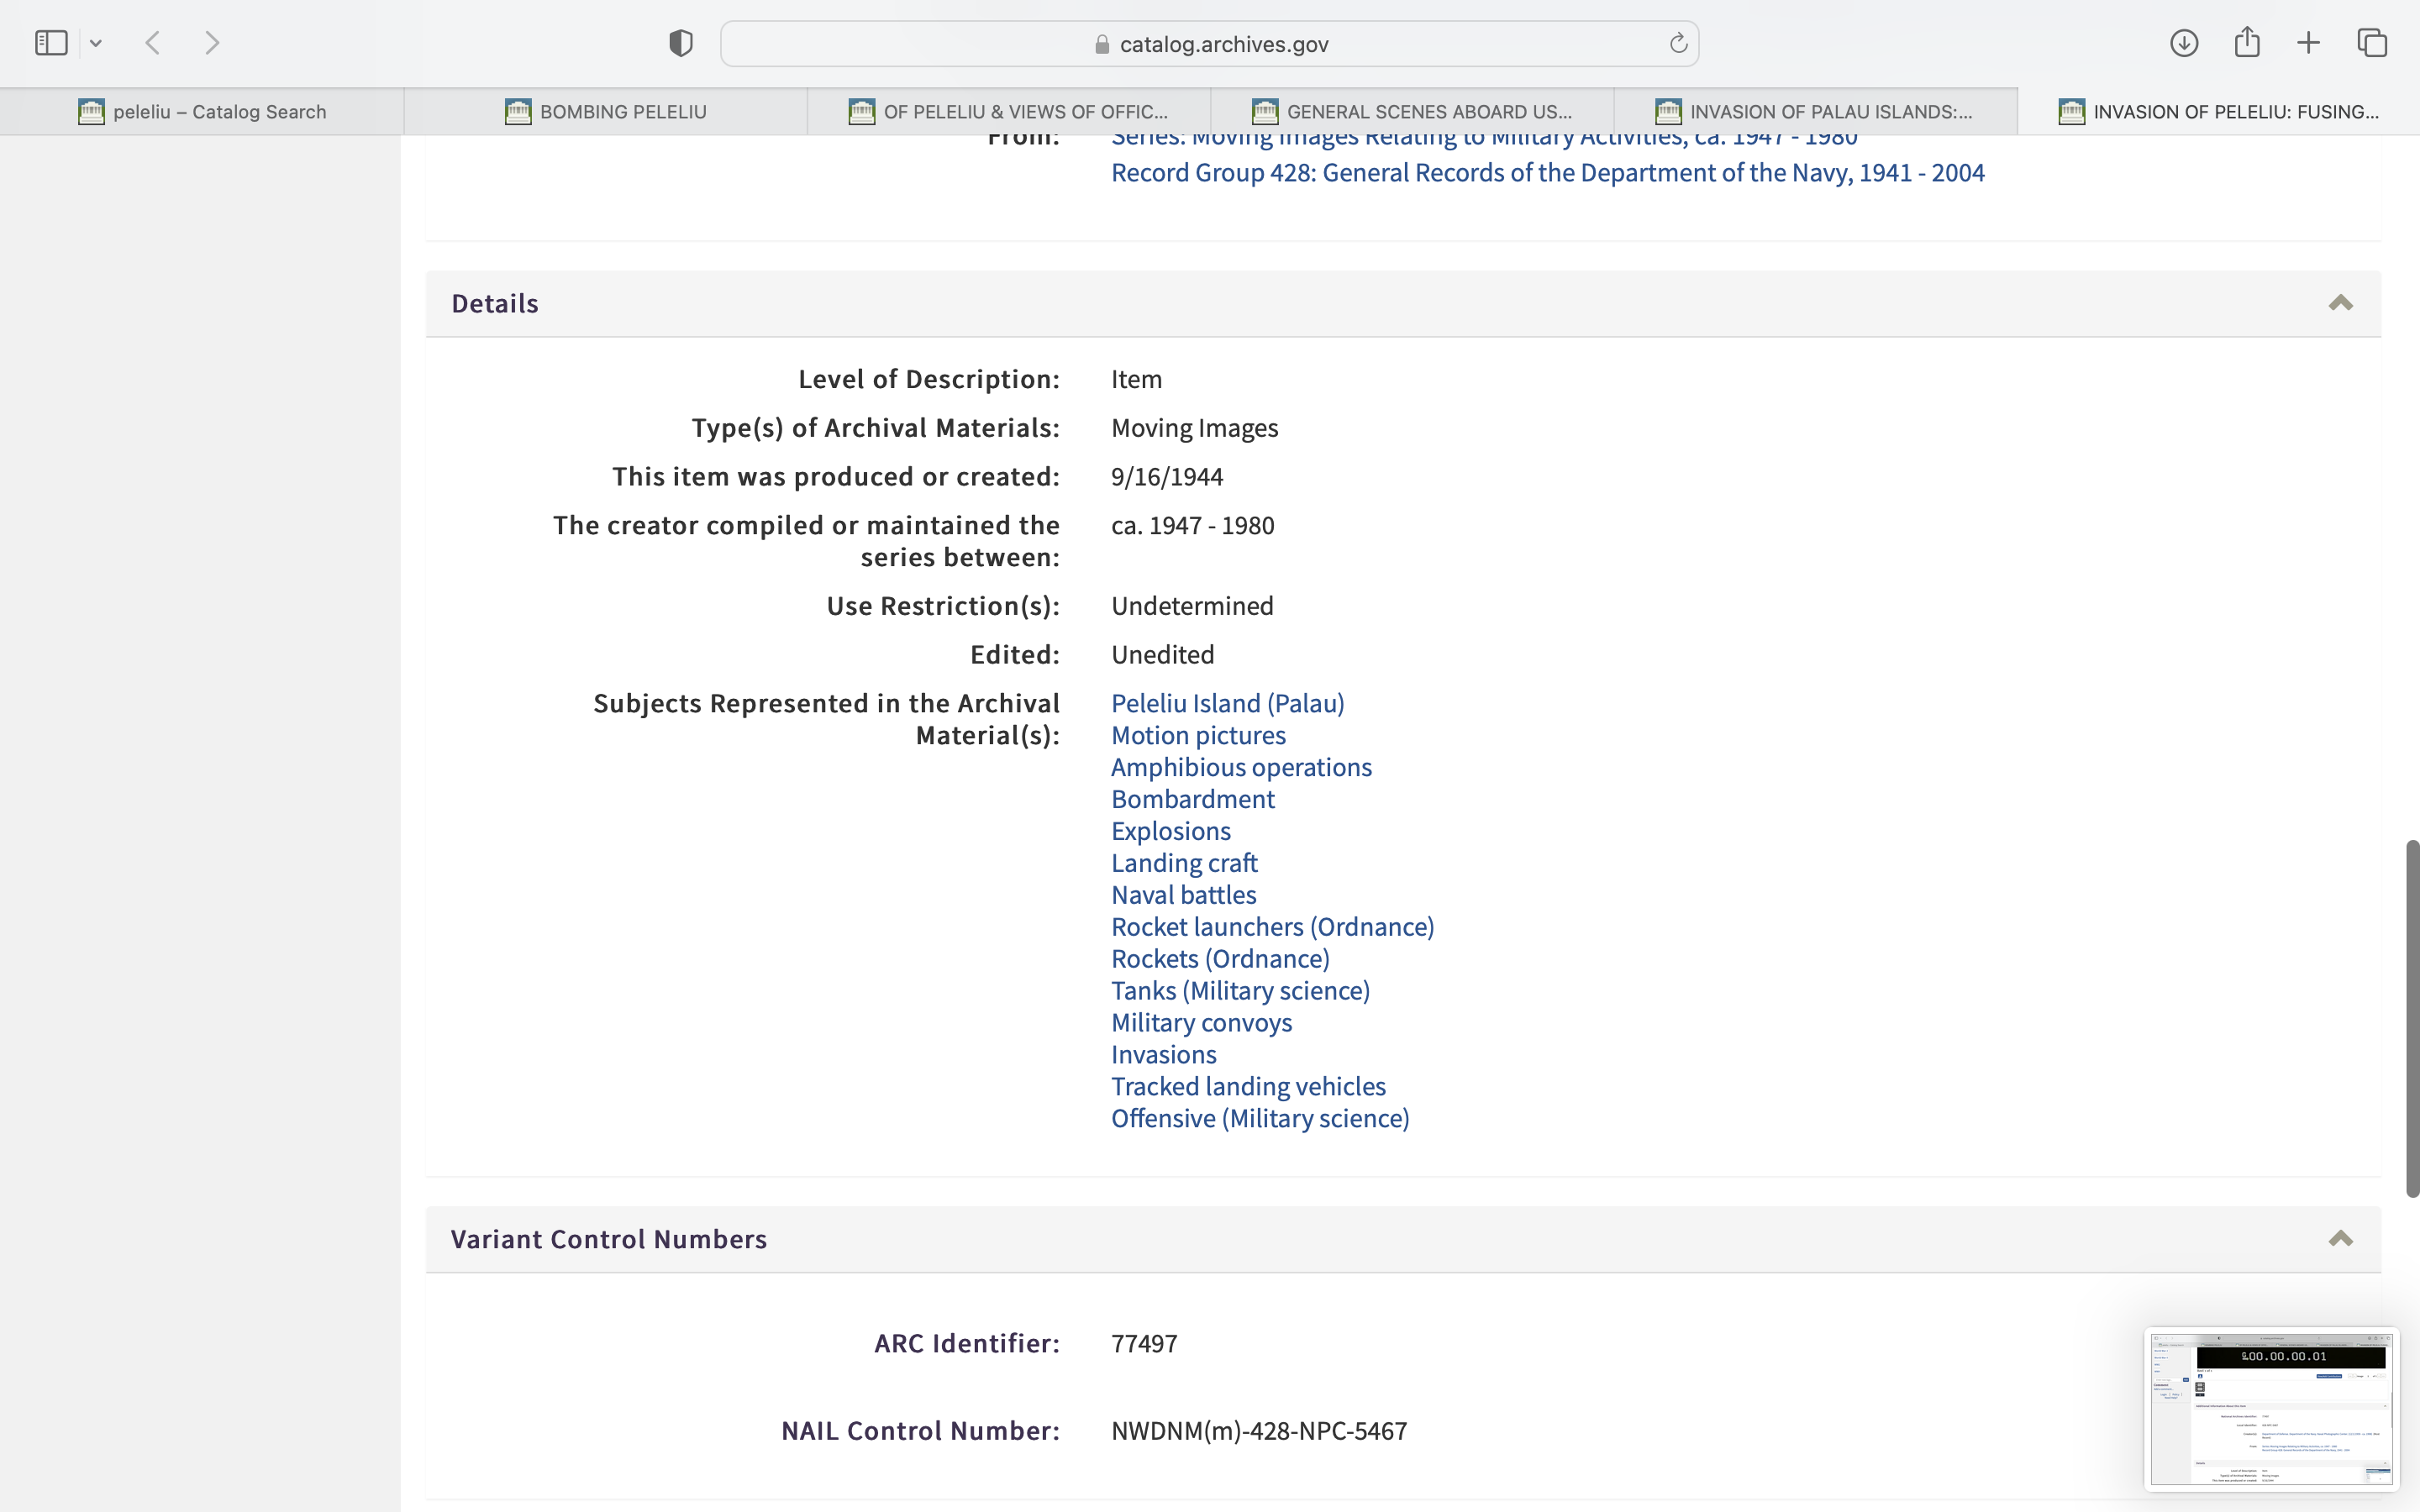Open the Amphibious operations subject link
The image size is (2420, 1512).
tap(1241, 767)
